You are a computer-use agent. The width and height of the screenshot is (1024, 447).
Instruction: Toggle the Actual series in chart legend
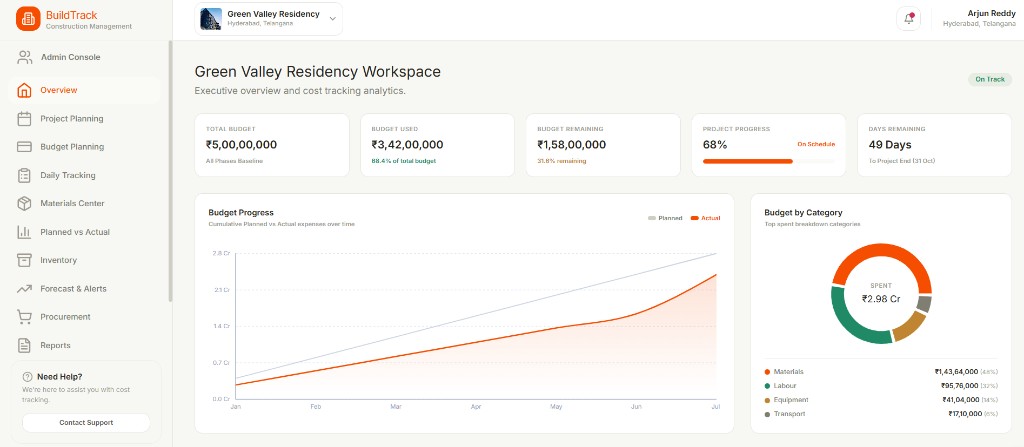pos(705,218)
